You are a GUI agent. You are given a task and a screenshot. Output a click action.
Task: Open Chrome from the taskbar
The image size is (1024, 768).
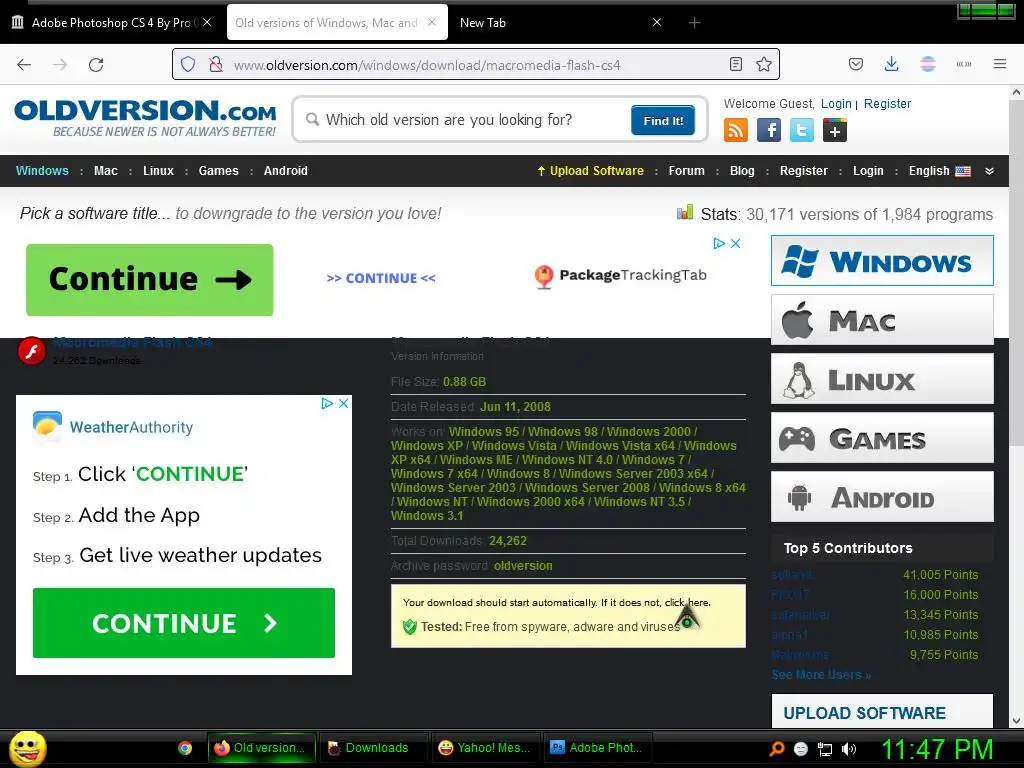coord(185,748)
